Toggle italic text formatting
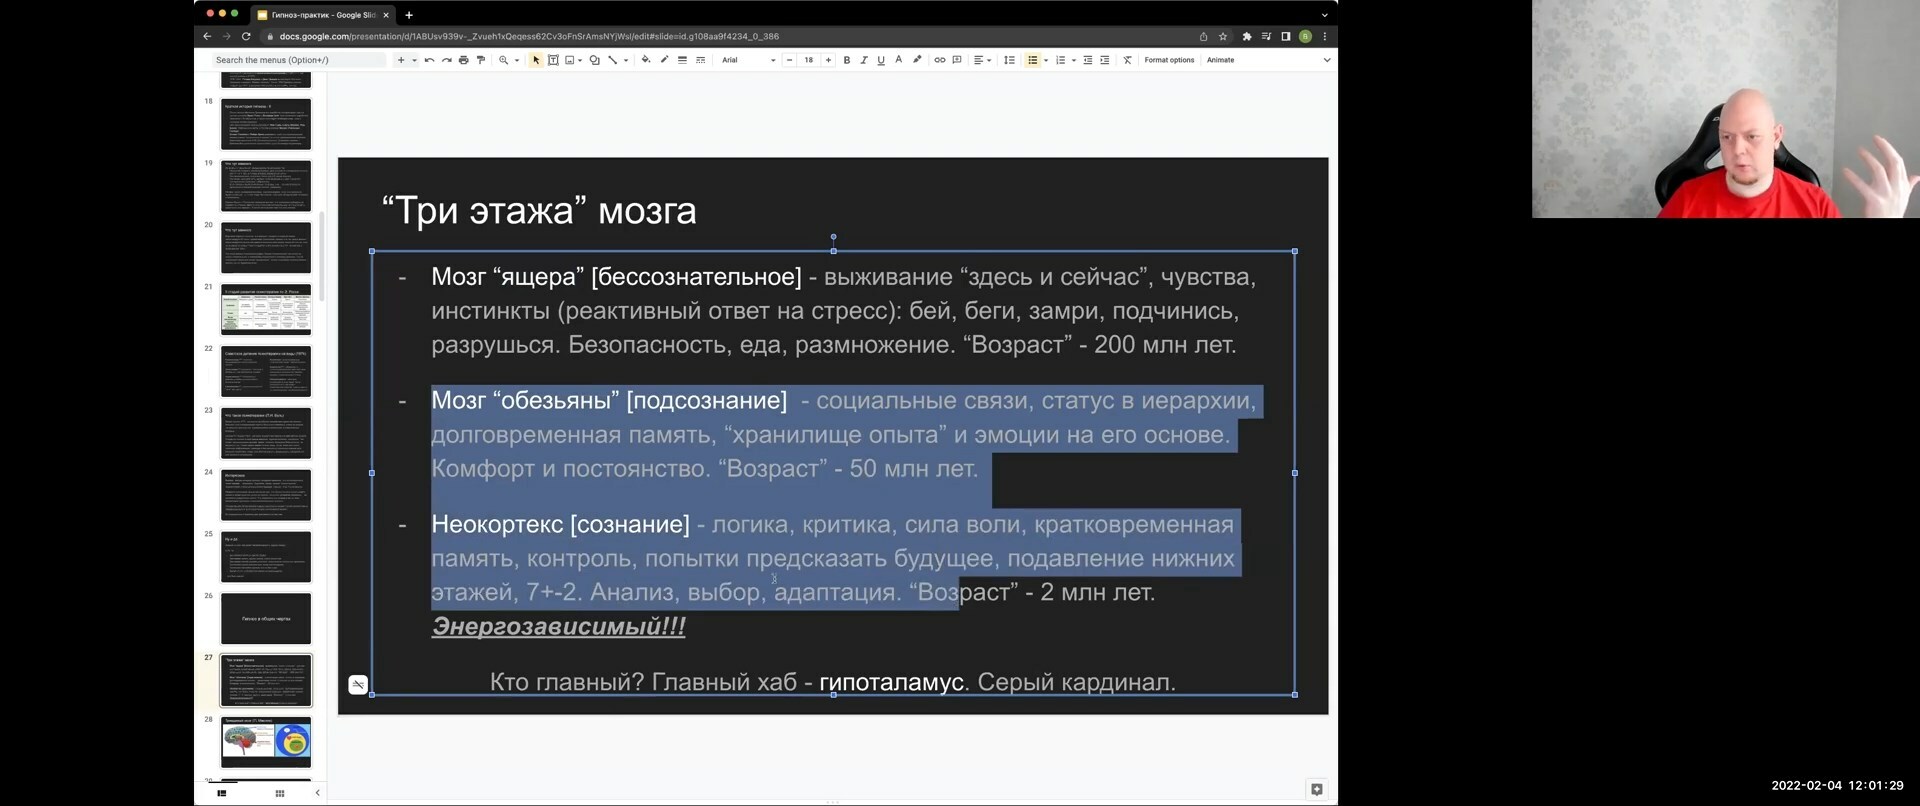This screenshot has height=806, width=1920. point(863,60)
